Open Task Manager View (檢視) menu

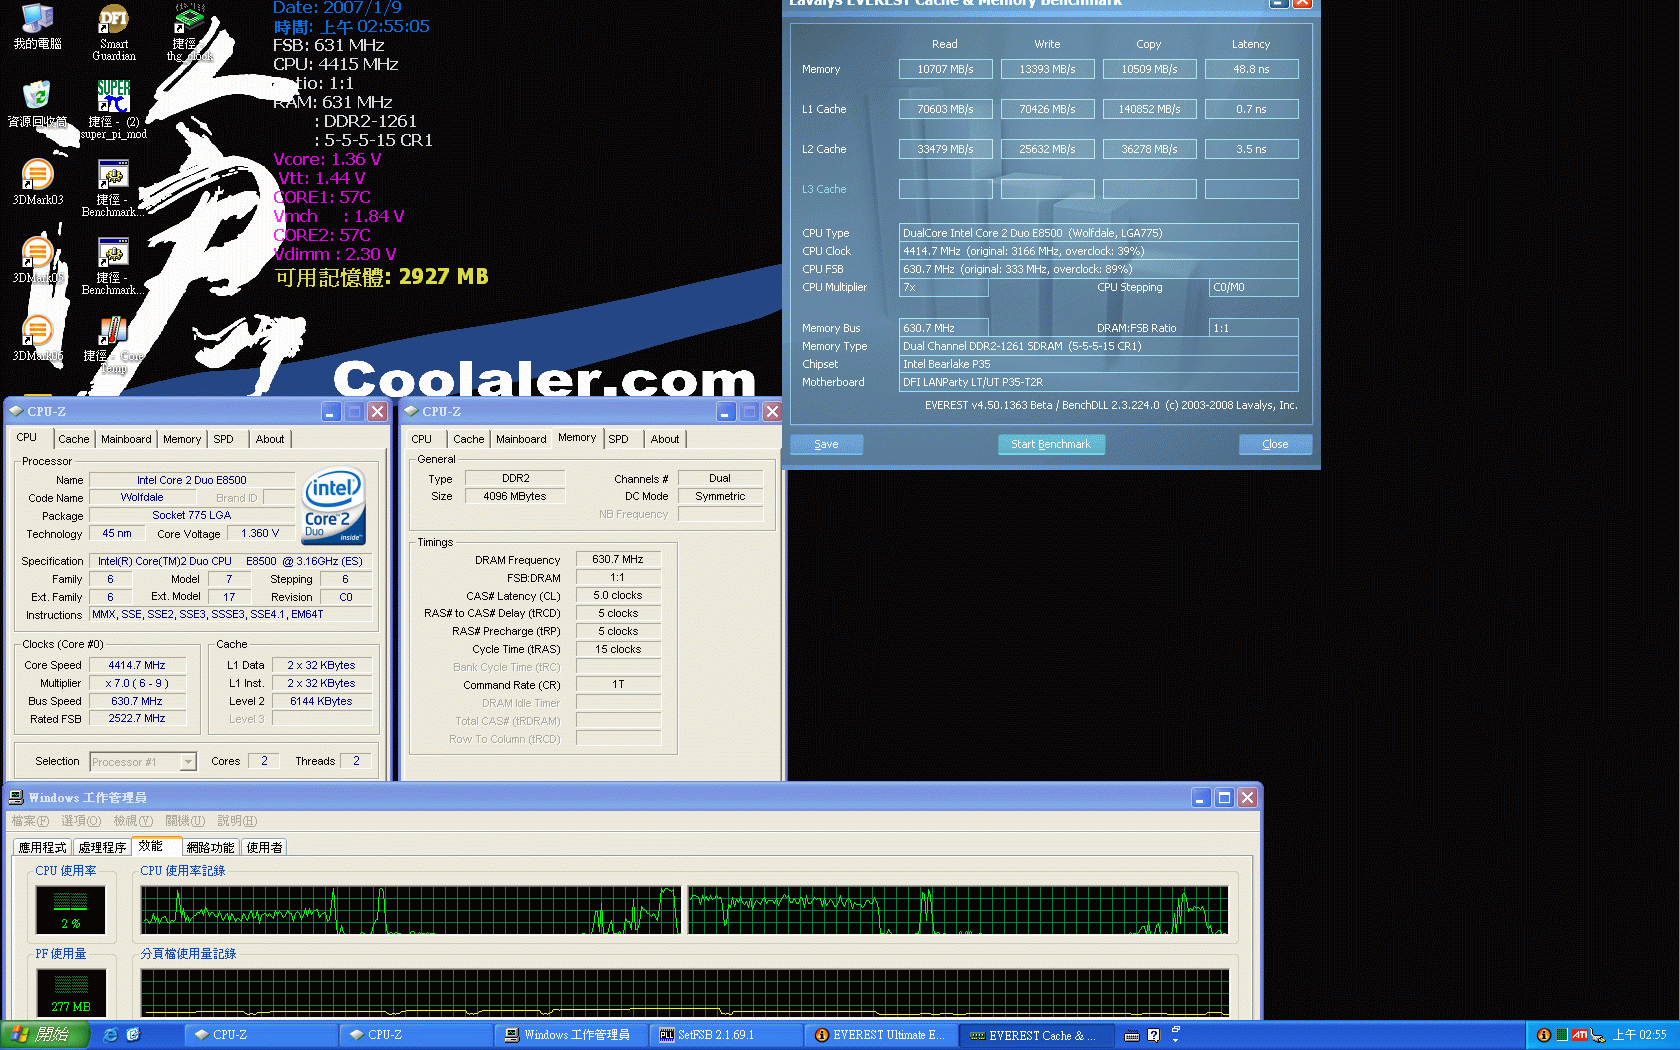coord(133,821)
